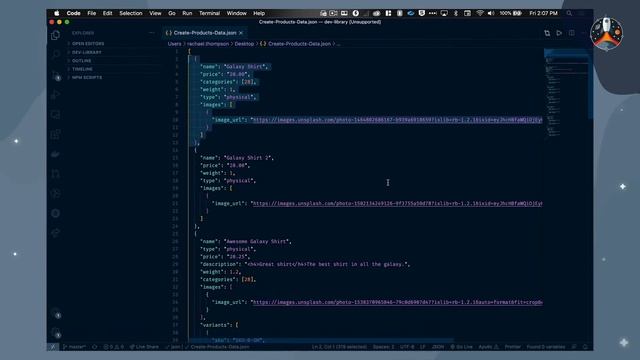Screen dimensions: 640x360
Task: Open the Wi-Fi status menu
Action: (x=480, y=13)
